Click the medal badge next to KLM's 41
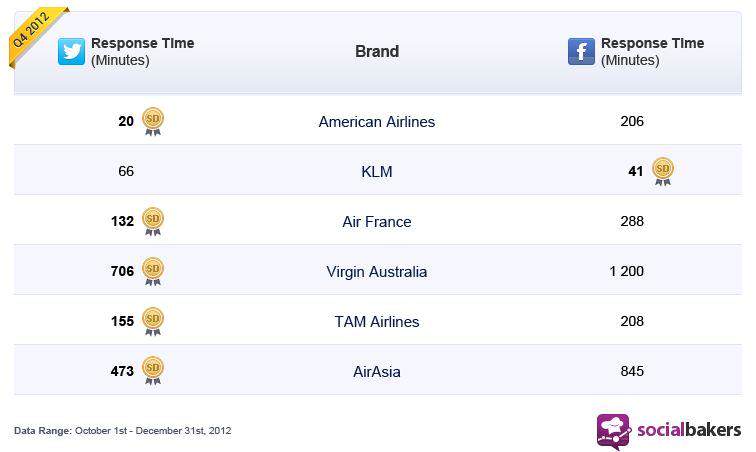The height and width of the screenshot is (452, 756). pos(663,172)
